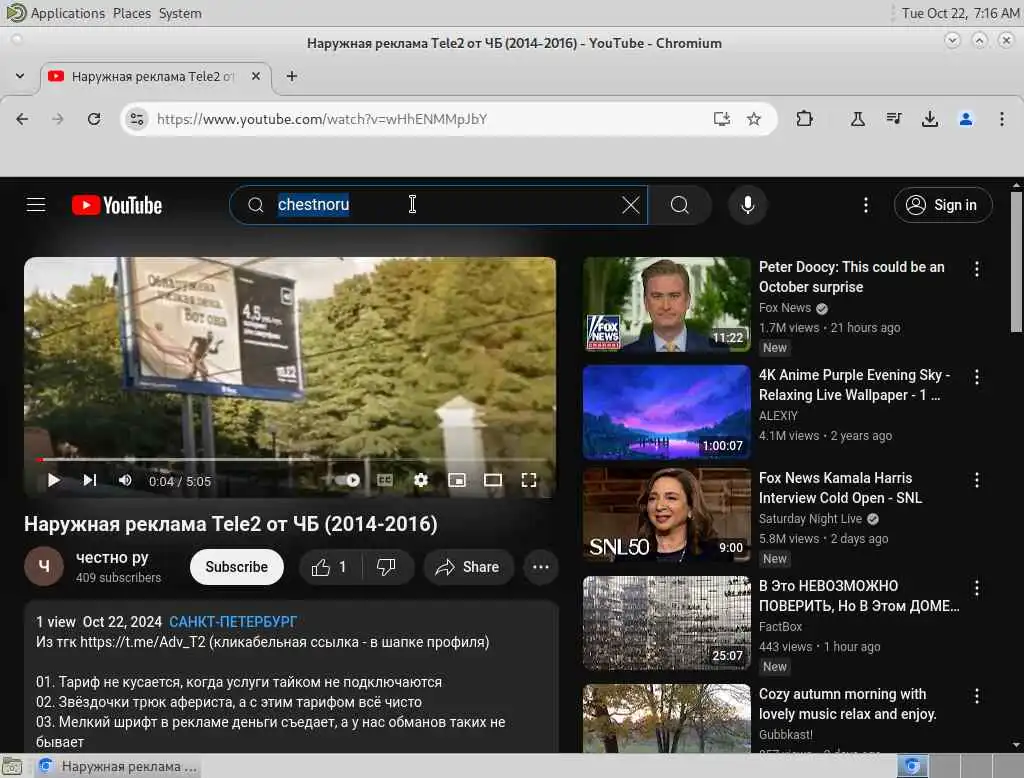Enter full screen mode

pyautogui.click(x=529, y=481)
